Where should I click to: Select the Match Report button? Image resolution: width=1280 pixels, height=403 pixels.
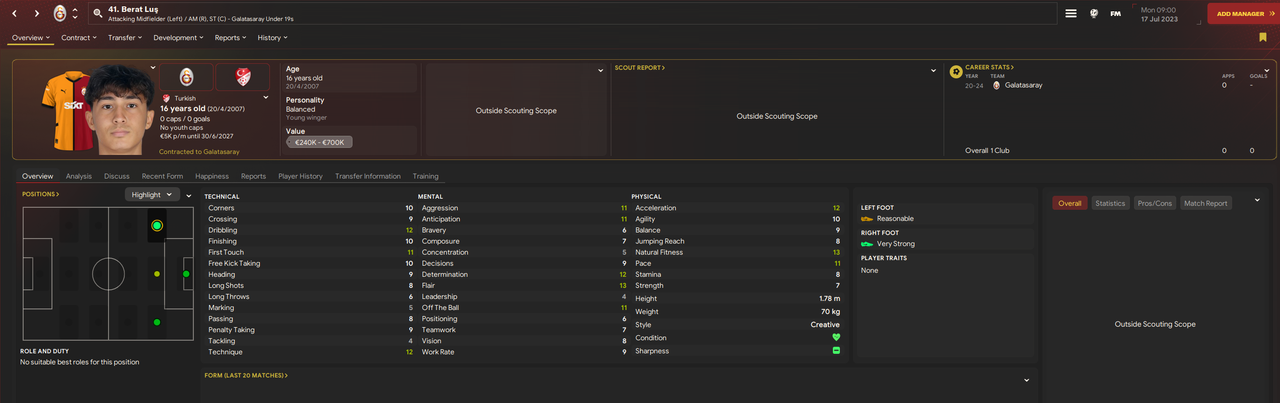tap(1206, 203)
